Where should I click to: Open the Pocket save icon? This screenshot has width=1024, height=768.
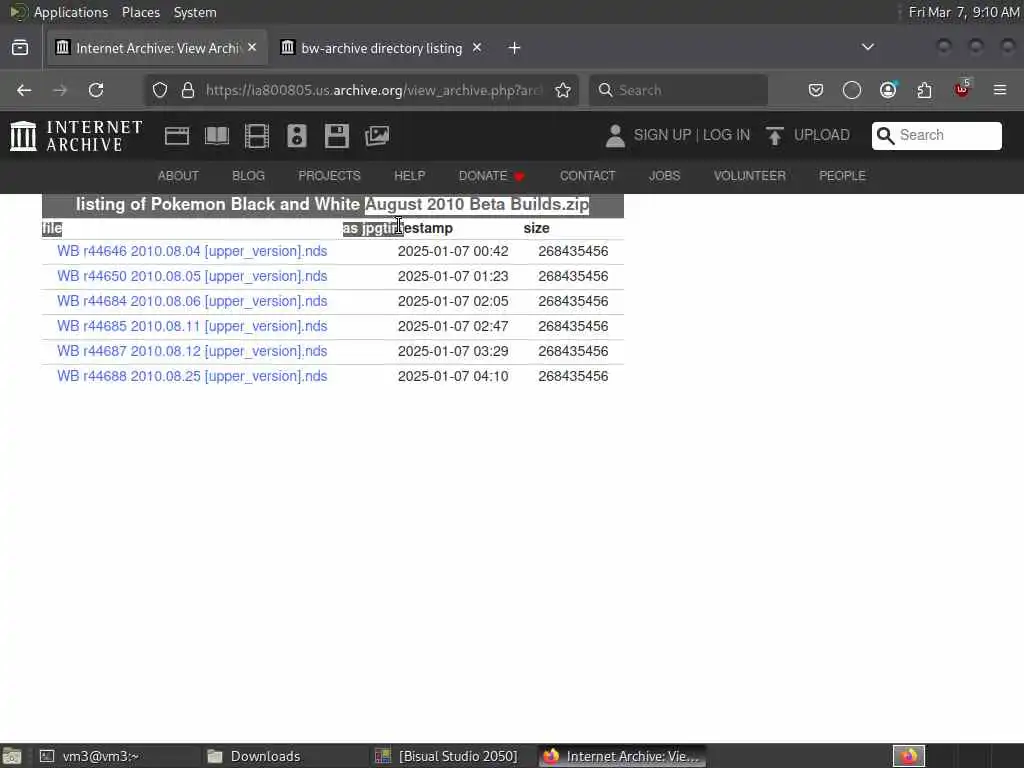(x=816, y=90)
